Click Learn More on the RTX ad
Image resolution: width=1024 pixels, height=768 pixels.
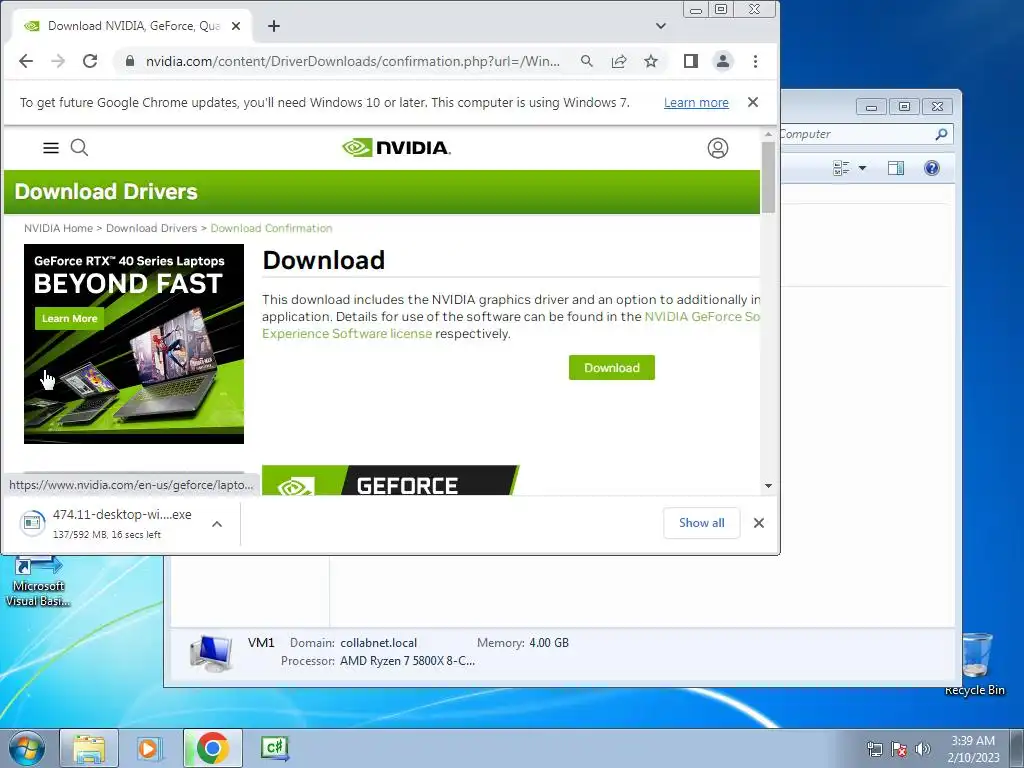point(69,319)
